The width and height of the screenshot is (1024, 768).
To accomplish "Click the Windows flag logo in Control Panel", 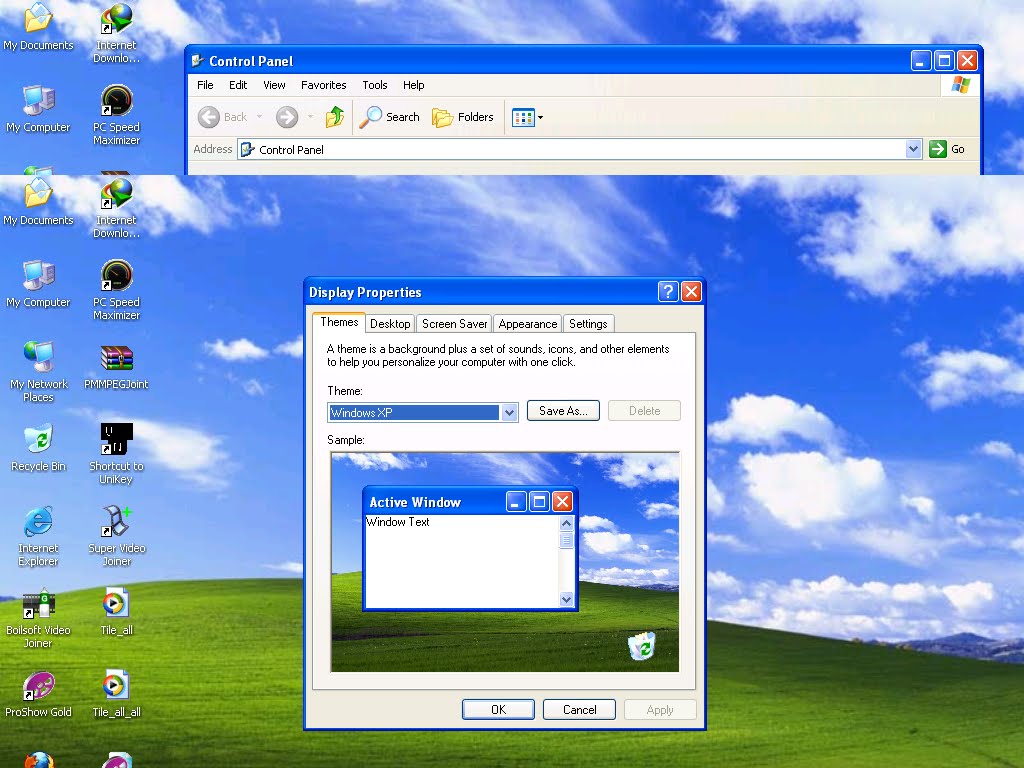I will coord(961,85).
